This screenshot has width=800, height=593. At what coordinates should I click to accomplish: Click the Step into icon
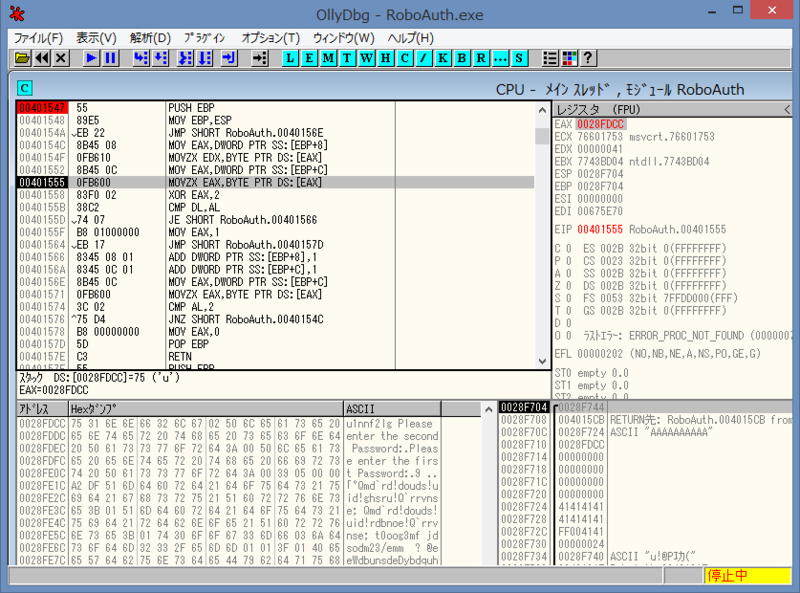141,58
